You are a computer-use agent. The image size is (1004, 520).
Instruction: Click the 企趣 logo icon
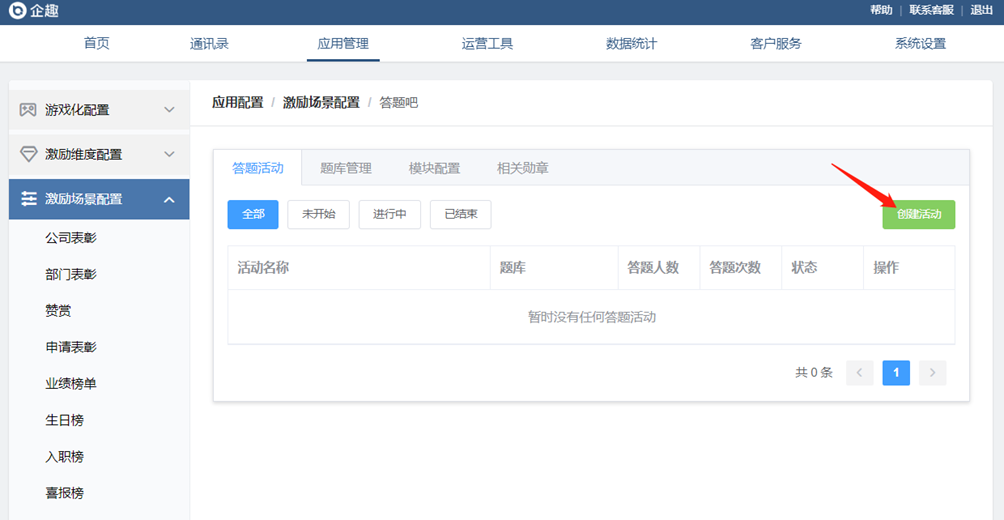15,12
